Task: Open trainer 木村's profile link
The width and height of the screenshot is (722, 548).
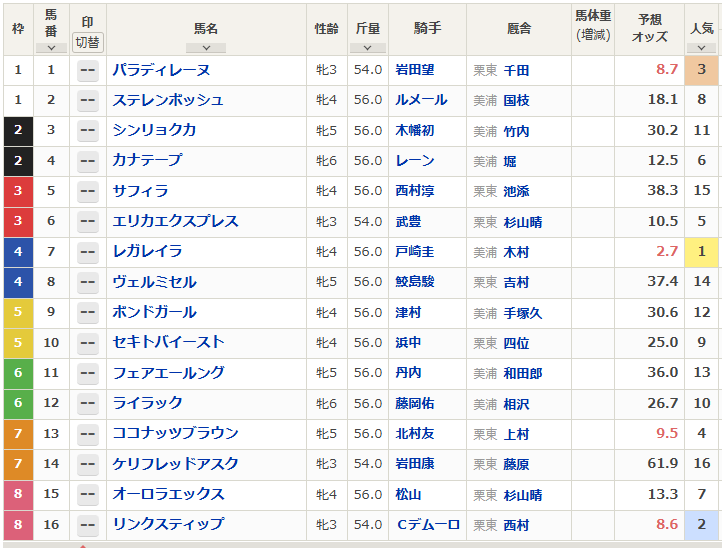Action: (516, 252)
